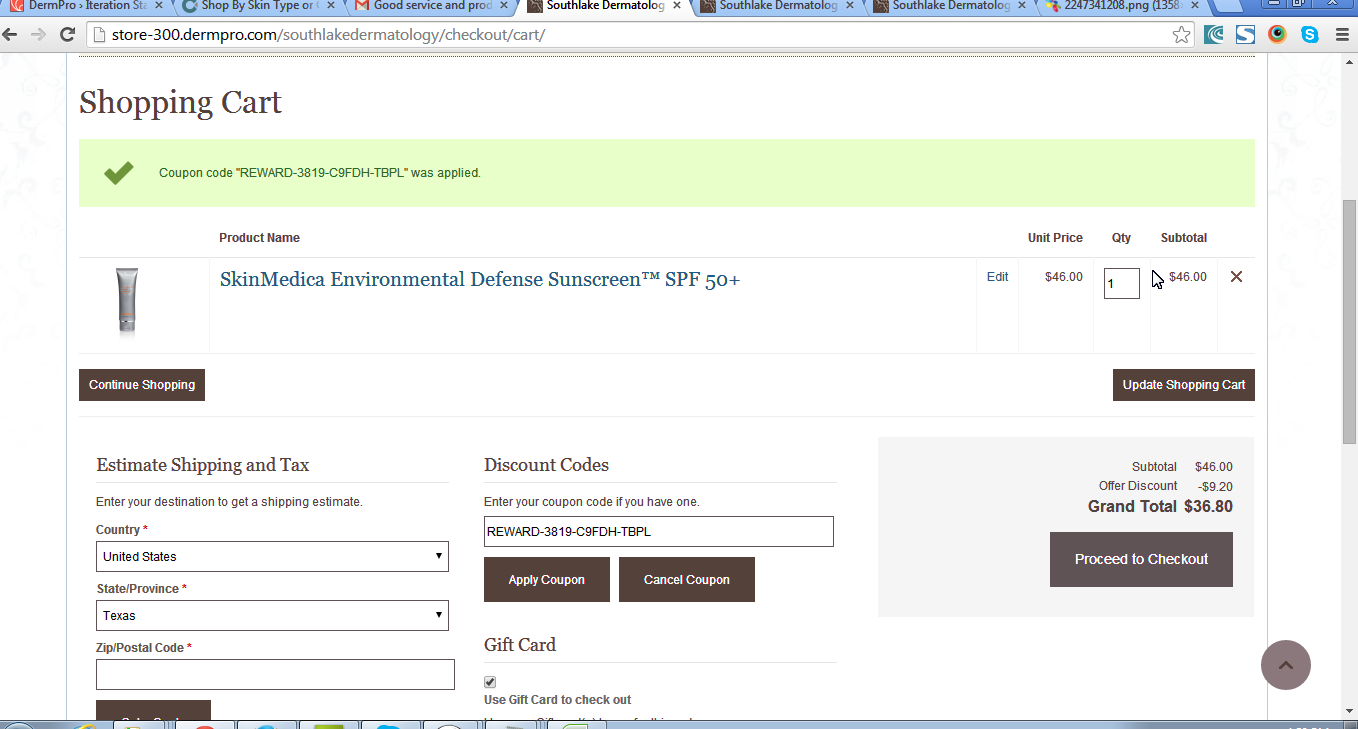1358x729 pixels.
Task: Click the Discount Codes heading
Action: (x=546, y=465)
